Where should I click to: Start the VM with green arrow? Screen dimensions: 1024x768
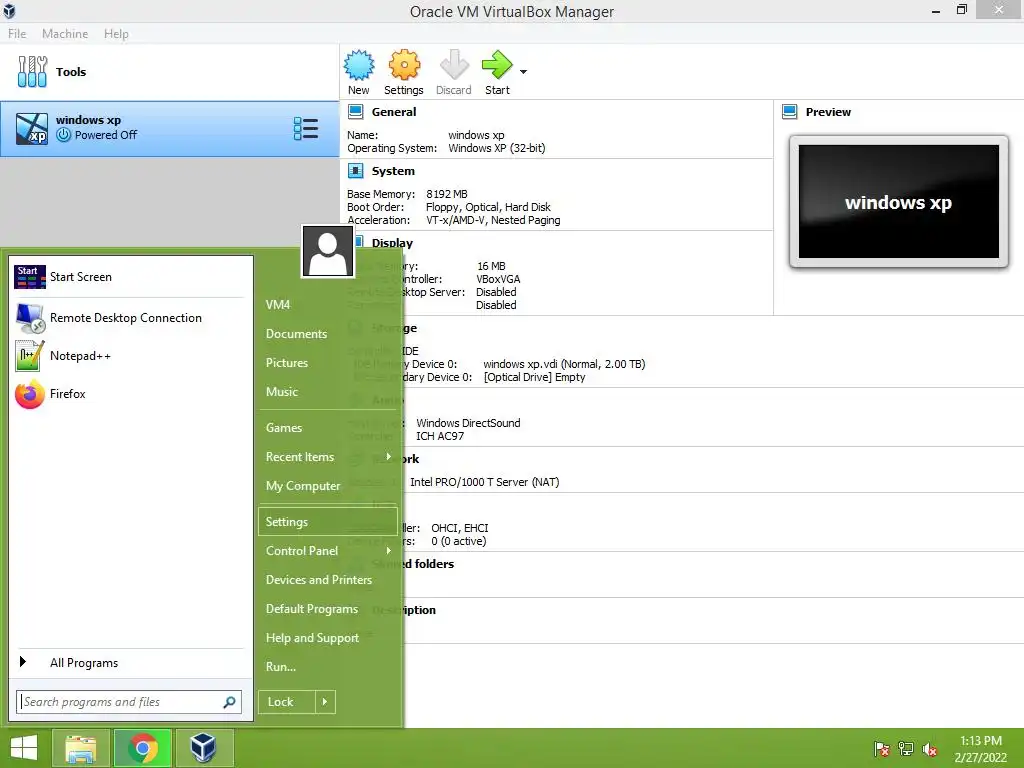tap(497, 65)
